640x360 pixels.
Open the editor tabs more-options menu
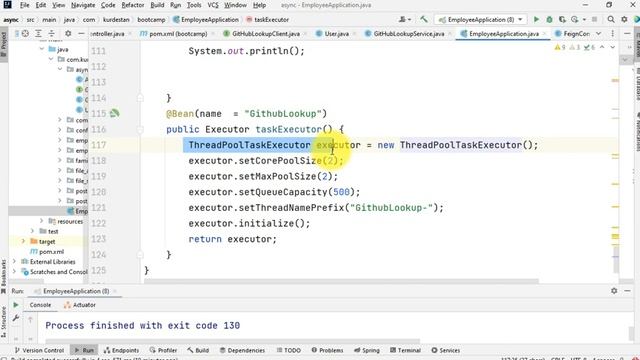pyautogui.click(x=613, y=33)
